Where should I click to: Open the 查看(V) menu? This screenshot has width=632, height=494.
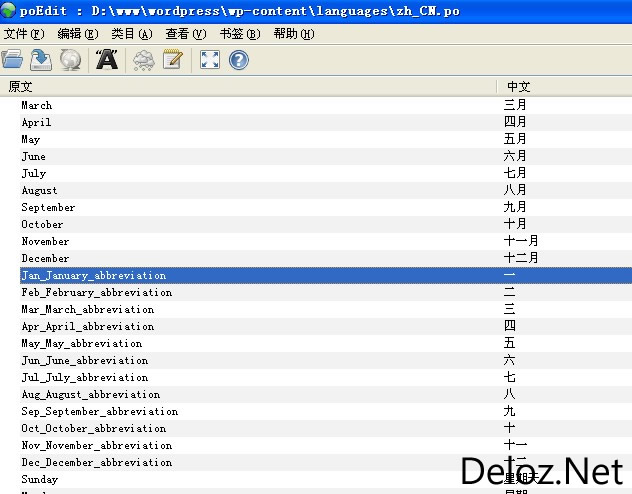coord(186,34)
